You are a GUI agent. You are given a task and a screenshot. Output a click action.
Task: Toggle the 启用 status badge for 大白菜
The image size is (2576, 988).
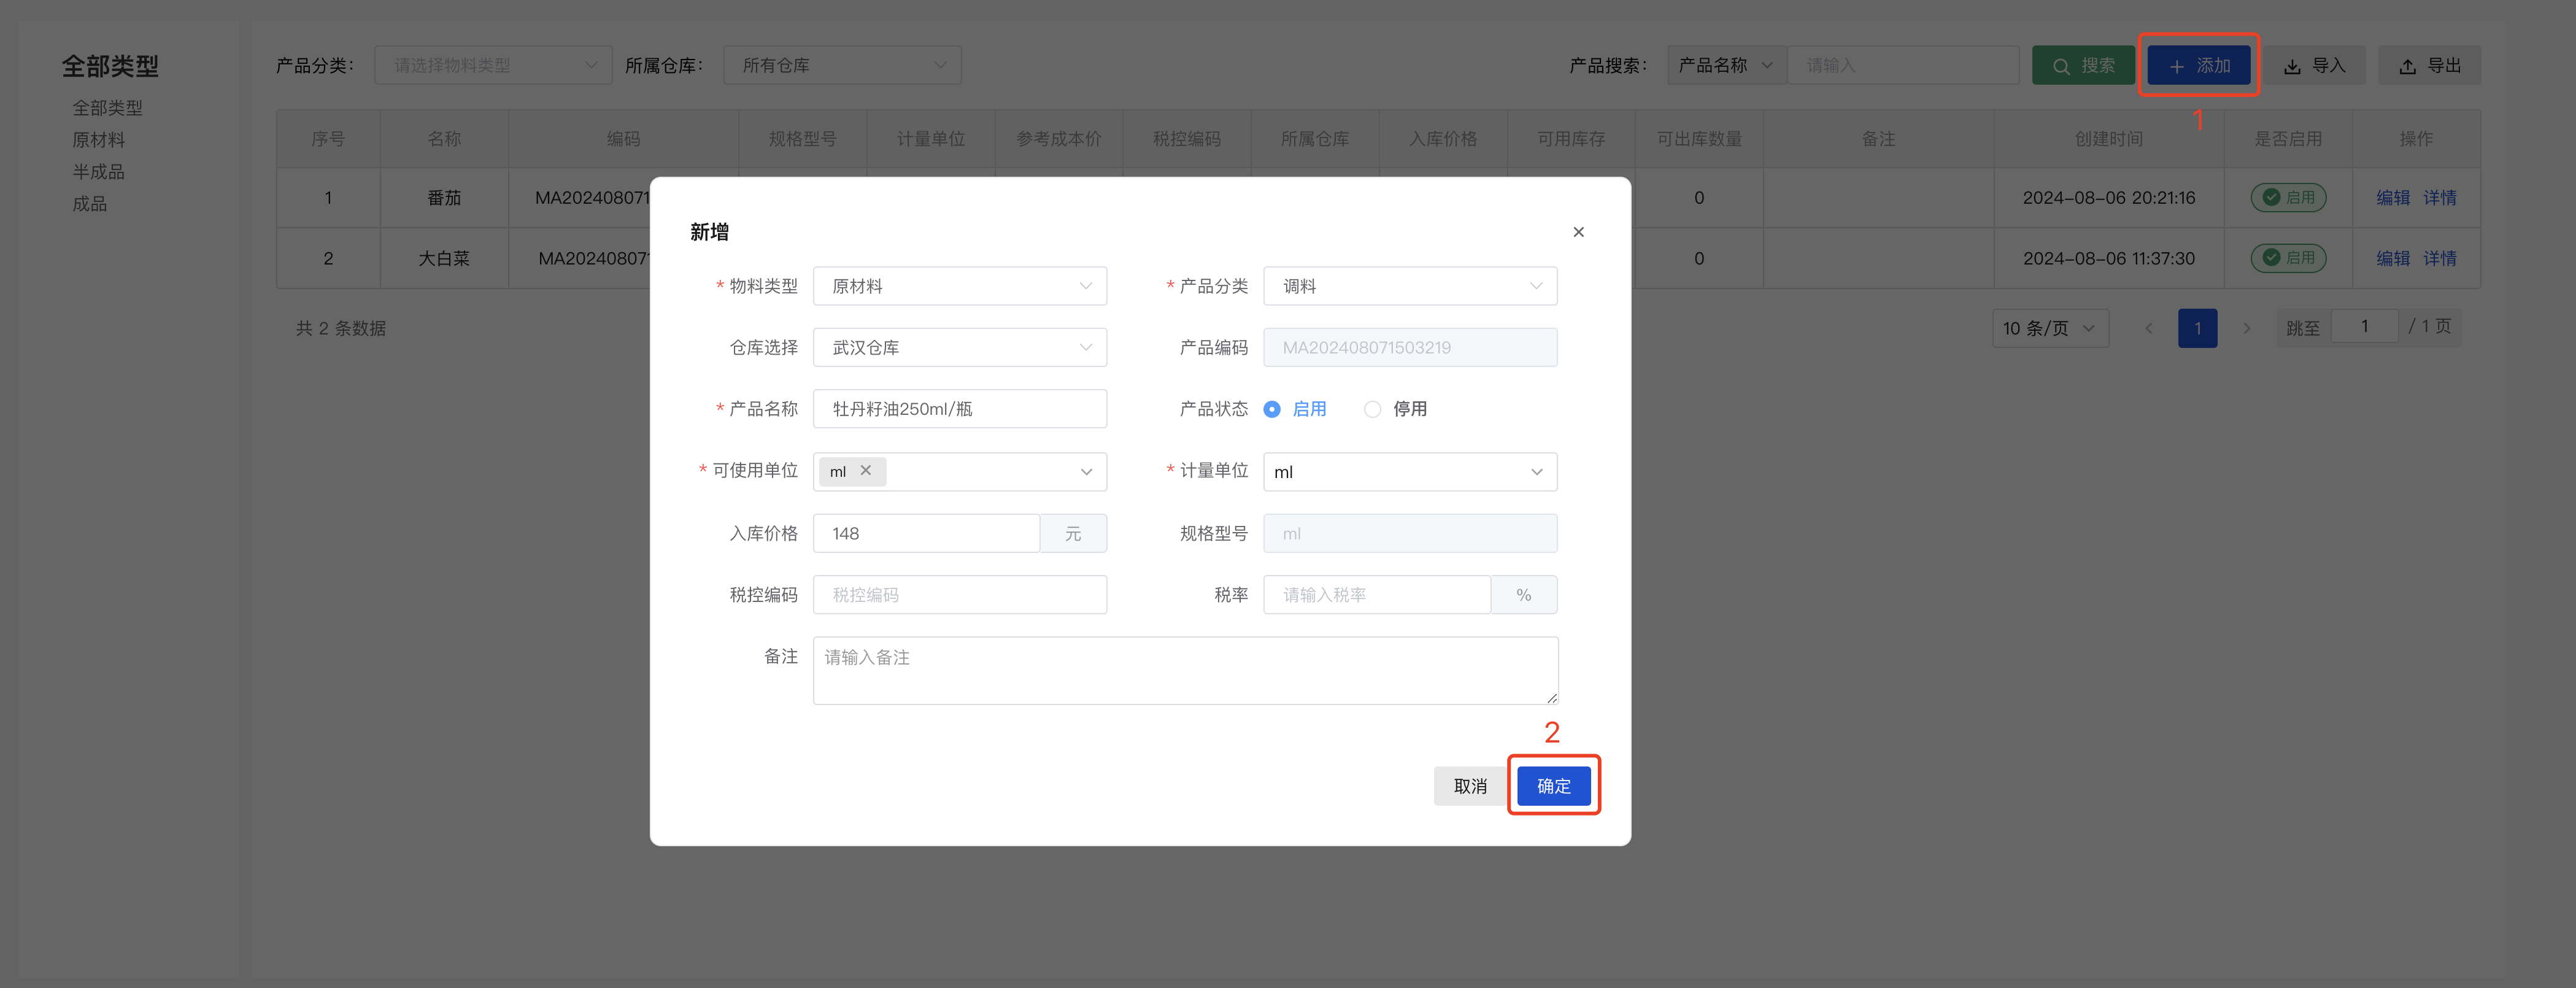click(x=2288, y=258)
